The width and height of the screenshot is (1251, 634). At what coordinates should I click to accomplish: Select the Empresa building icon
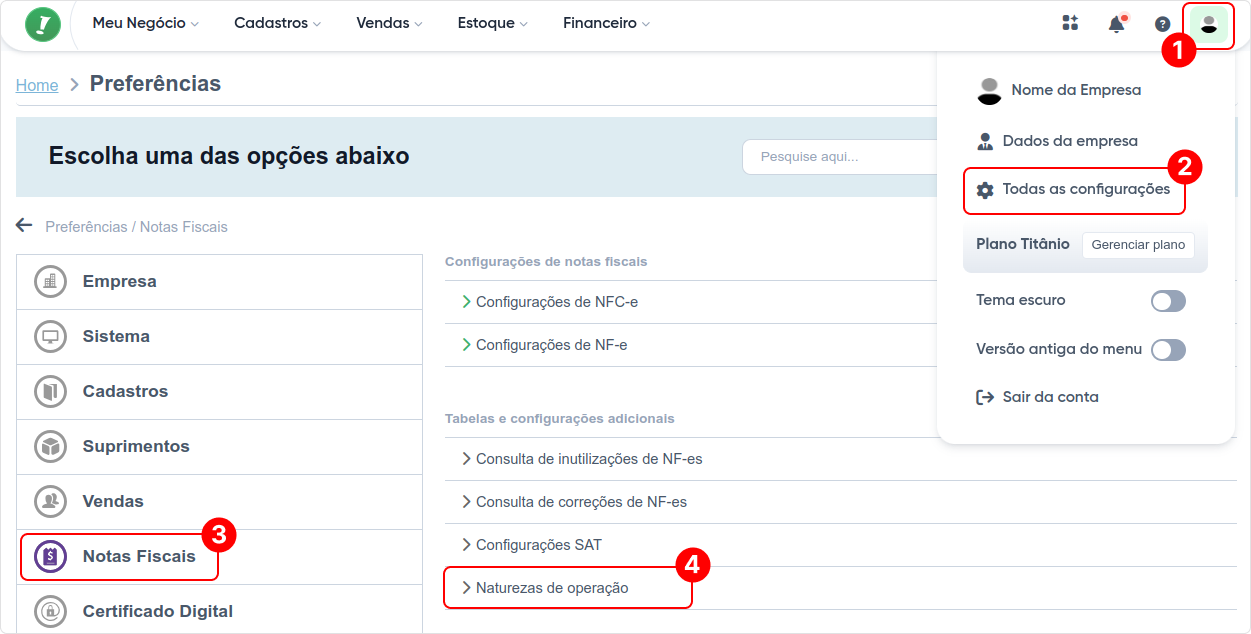51,282
